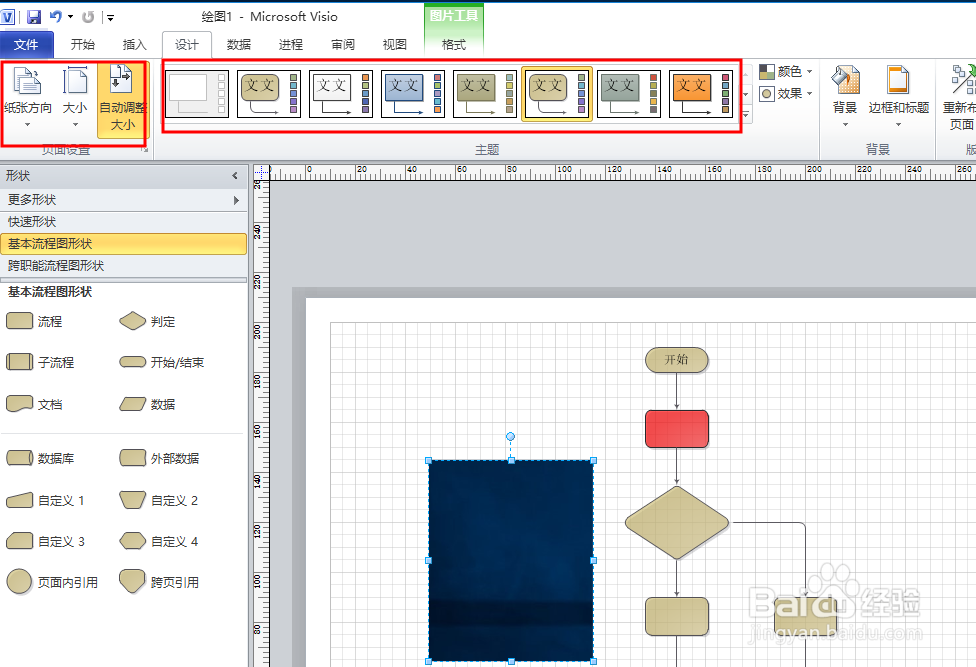Select the red rounded rectangle on canvas
This screenshot has height=667, width=976.
tap(676, 429)
